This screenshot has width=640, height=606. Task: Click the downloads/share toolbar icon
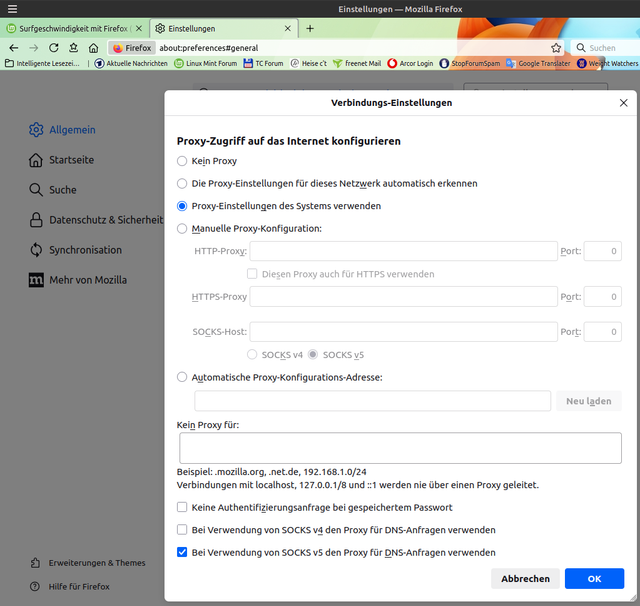[73, 48]
